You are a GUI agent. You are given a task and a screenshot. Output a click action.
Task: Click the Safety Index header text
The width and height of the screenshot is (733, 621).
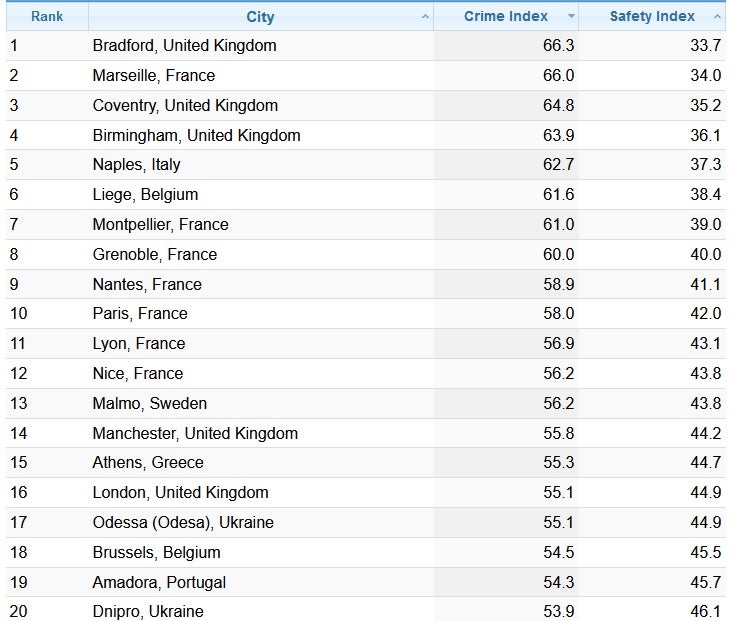pyautogui.click(x=652, y=17)
